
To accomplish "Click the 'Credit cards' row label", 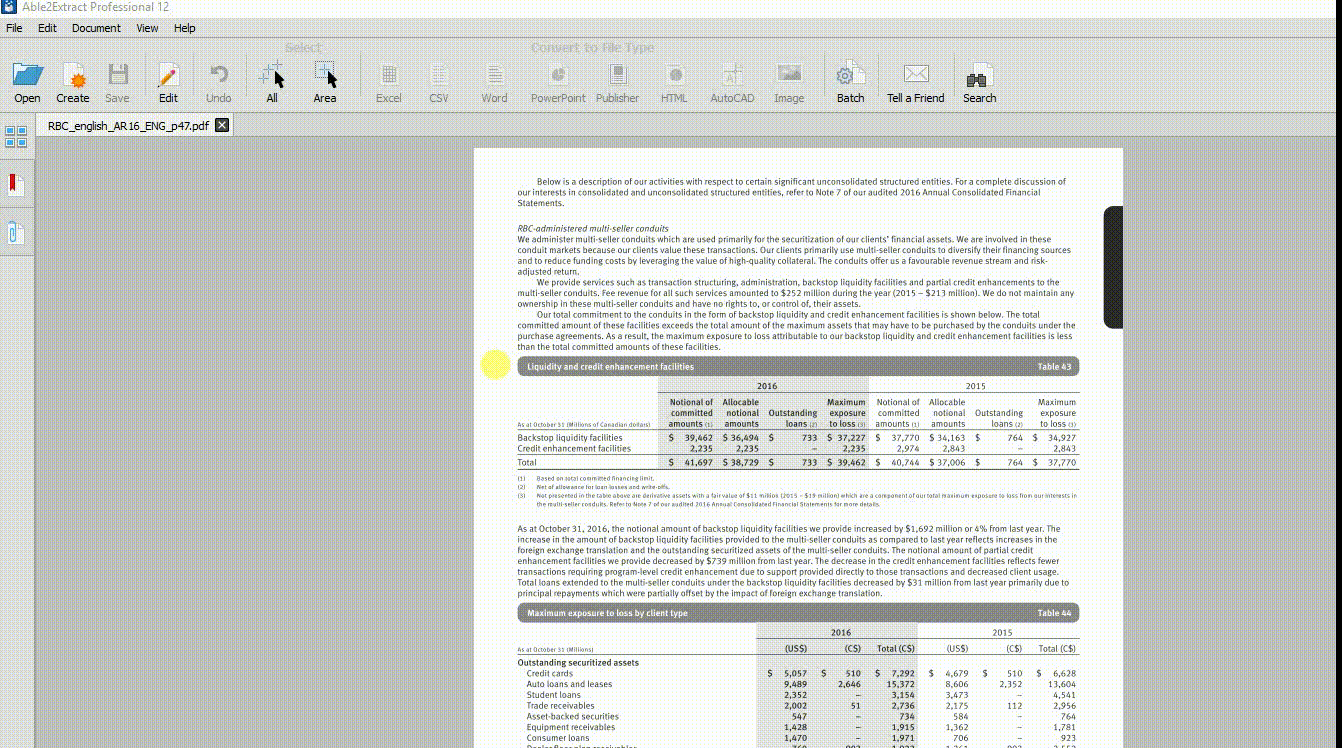I will (x=550, y=674).
